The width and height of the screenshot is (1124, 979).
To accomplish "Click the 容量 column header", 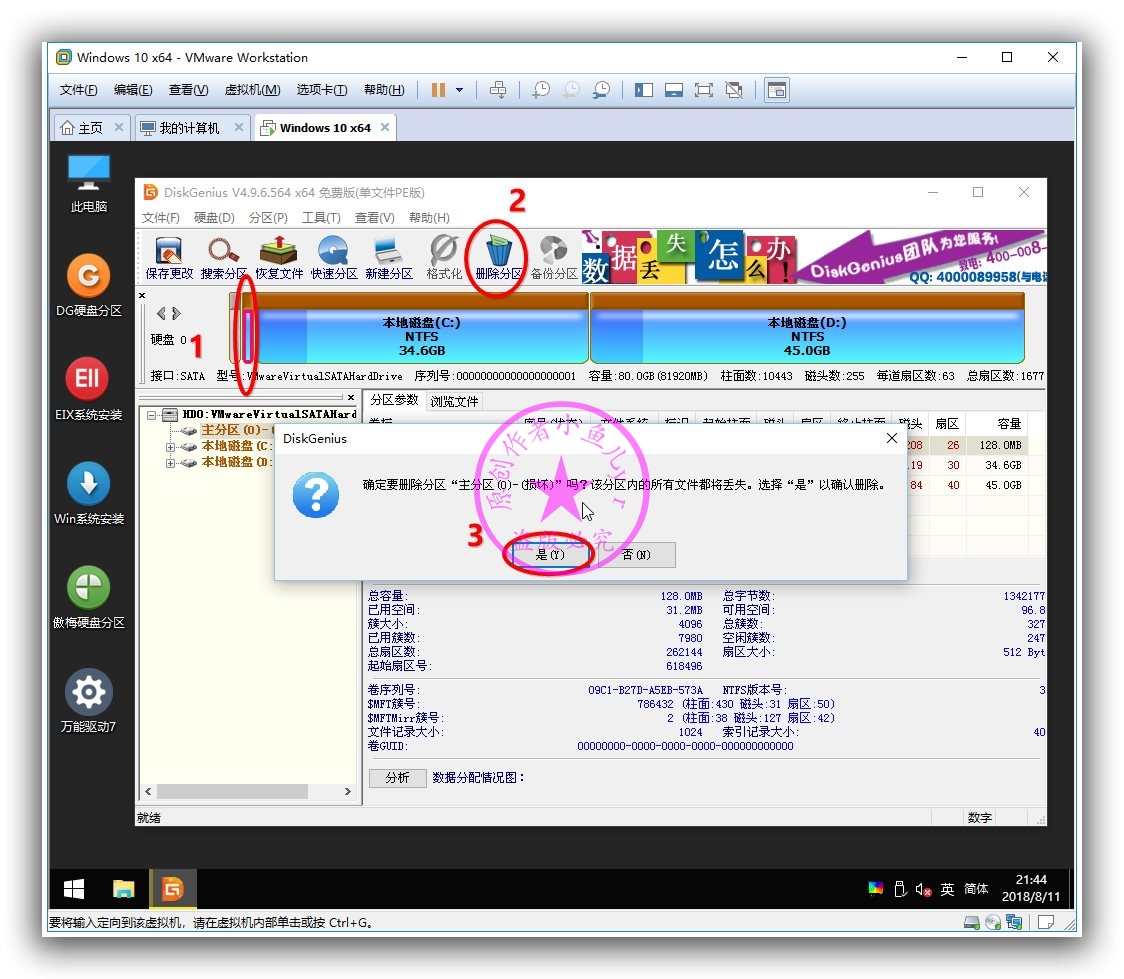I will click(x=997, y=424).
